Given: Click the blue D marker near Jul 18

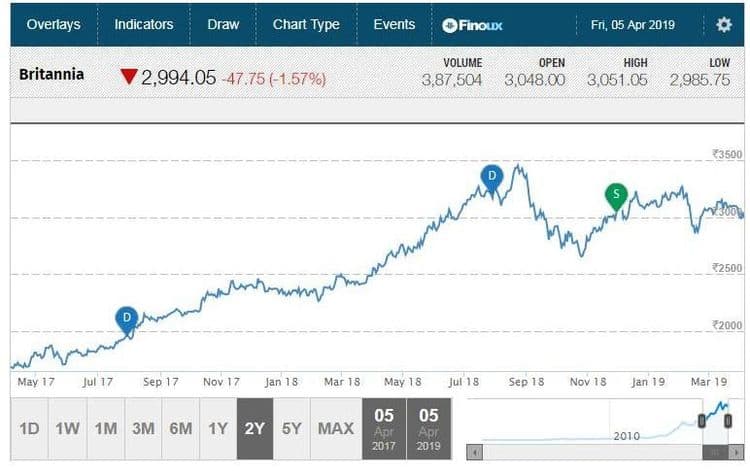Looking at the screenshot, I should 491,178.
